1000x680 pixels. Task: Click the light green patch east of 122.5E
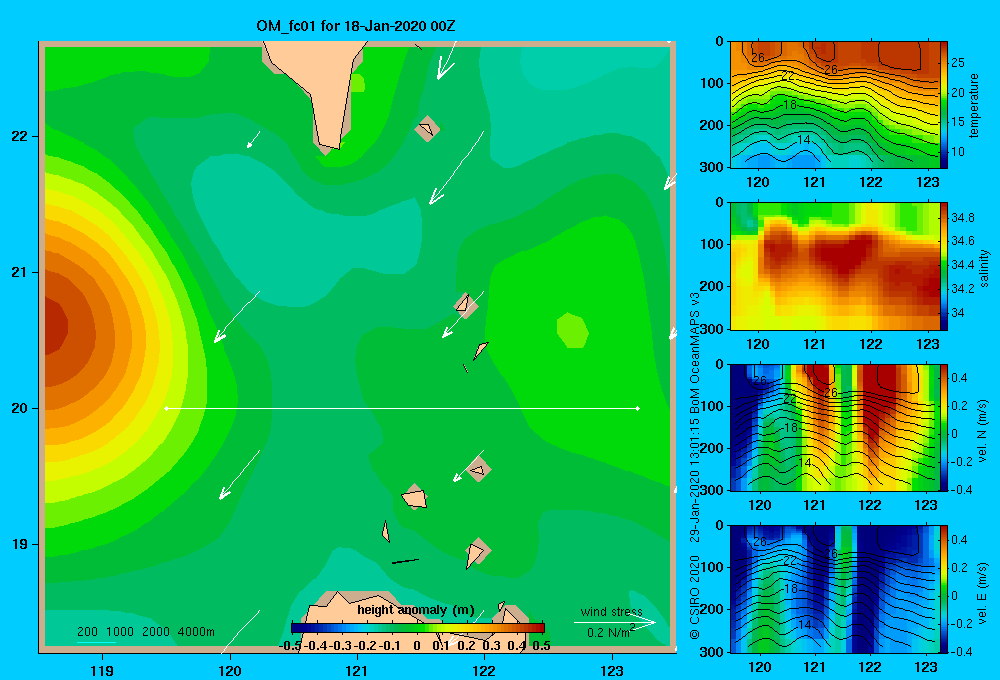coord(572,330)
